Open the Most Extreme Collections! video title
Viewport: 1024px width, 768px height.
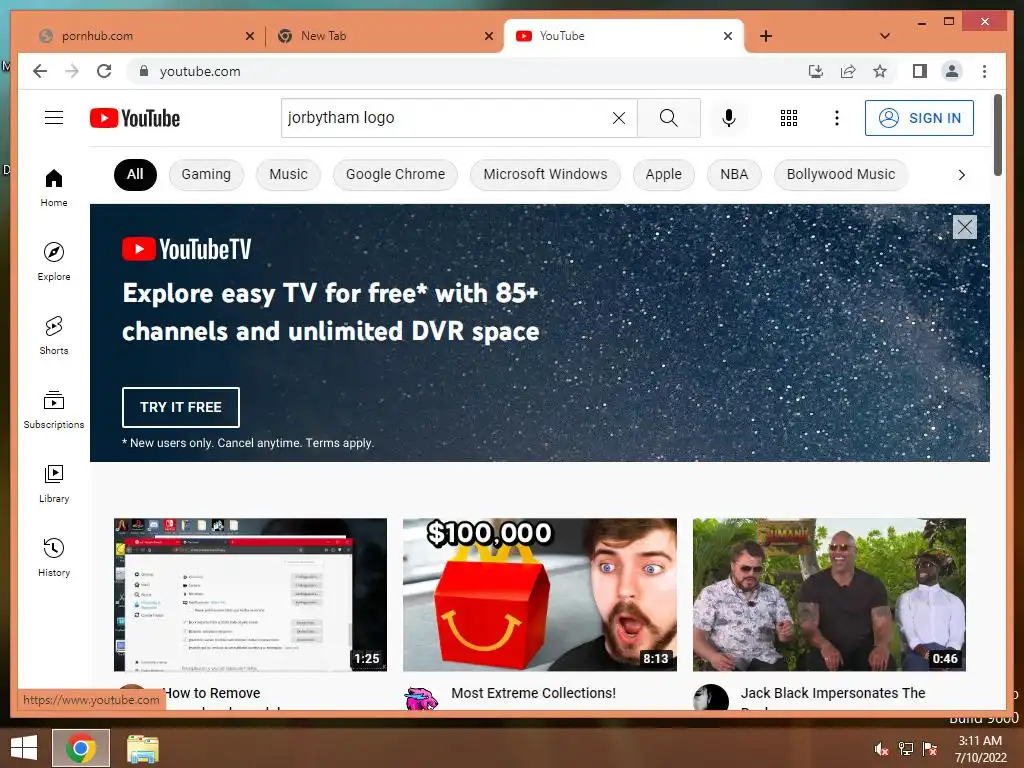pyautogui.click(x=534, y=693)
